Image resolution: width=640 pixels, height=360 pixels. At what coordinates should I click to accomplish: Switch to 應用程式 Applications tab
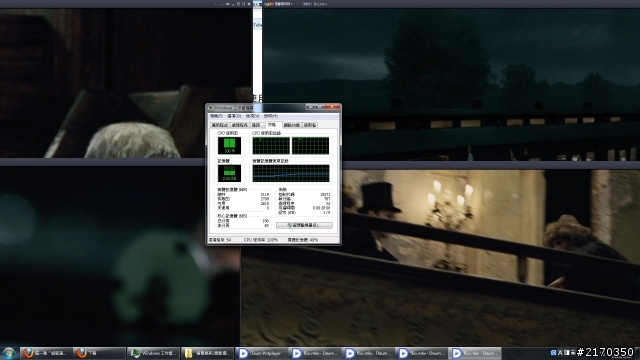pos(220,125)
